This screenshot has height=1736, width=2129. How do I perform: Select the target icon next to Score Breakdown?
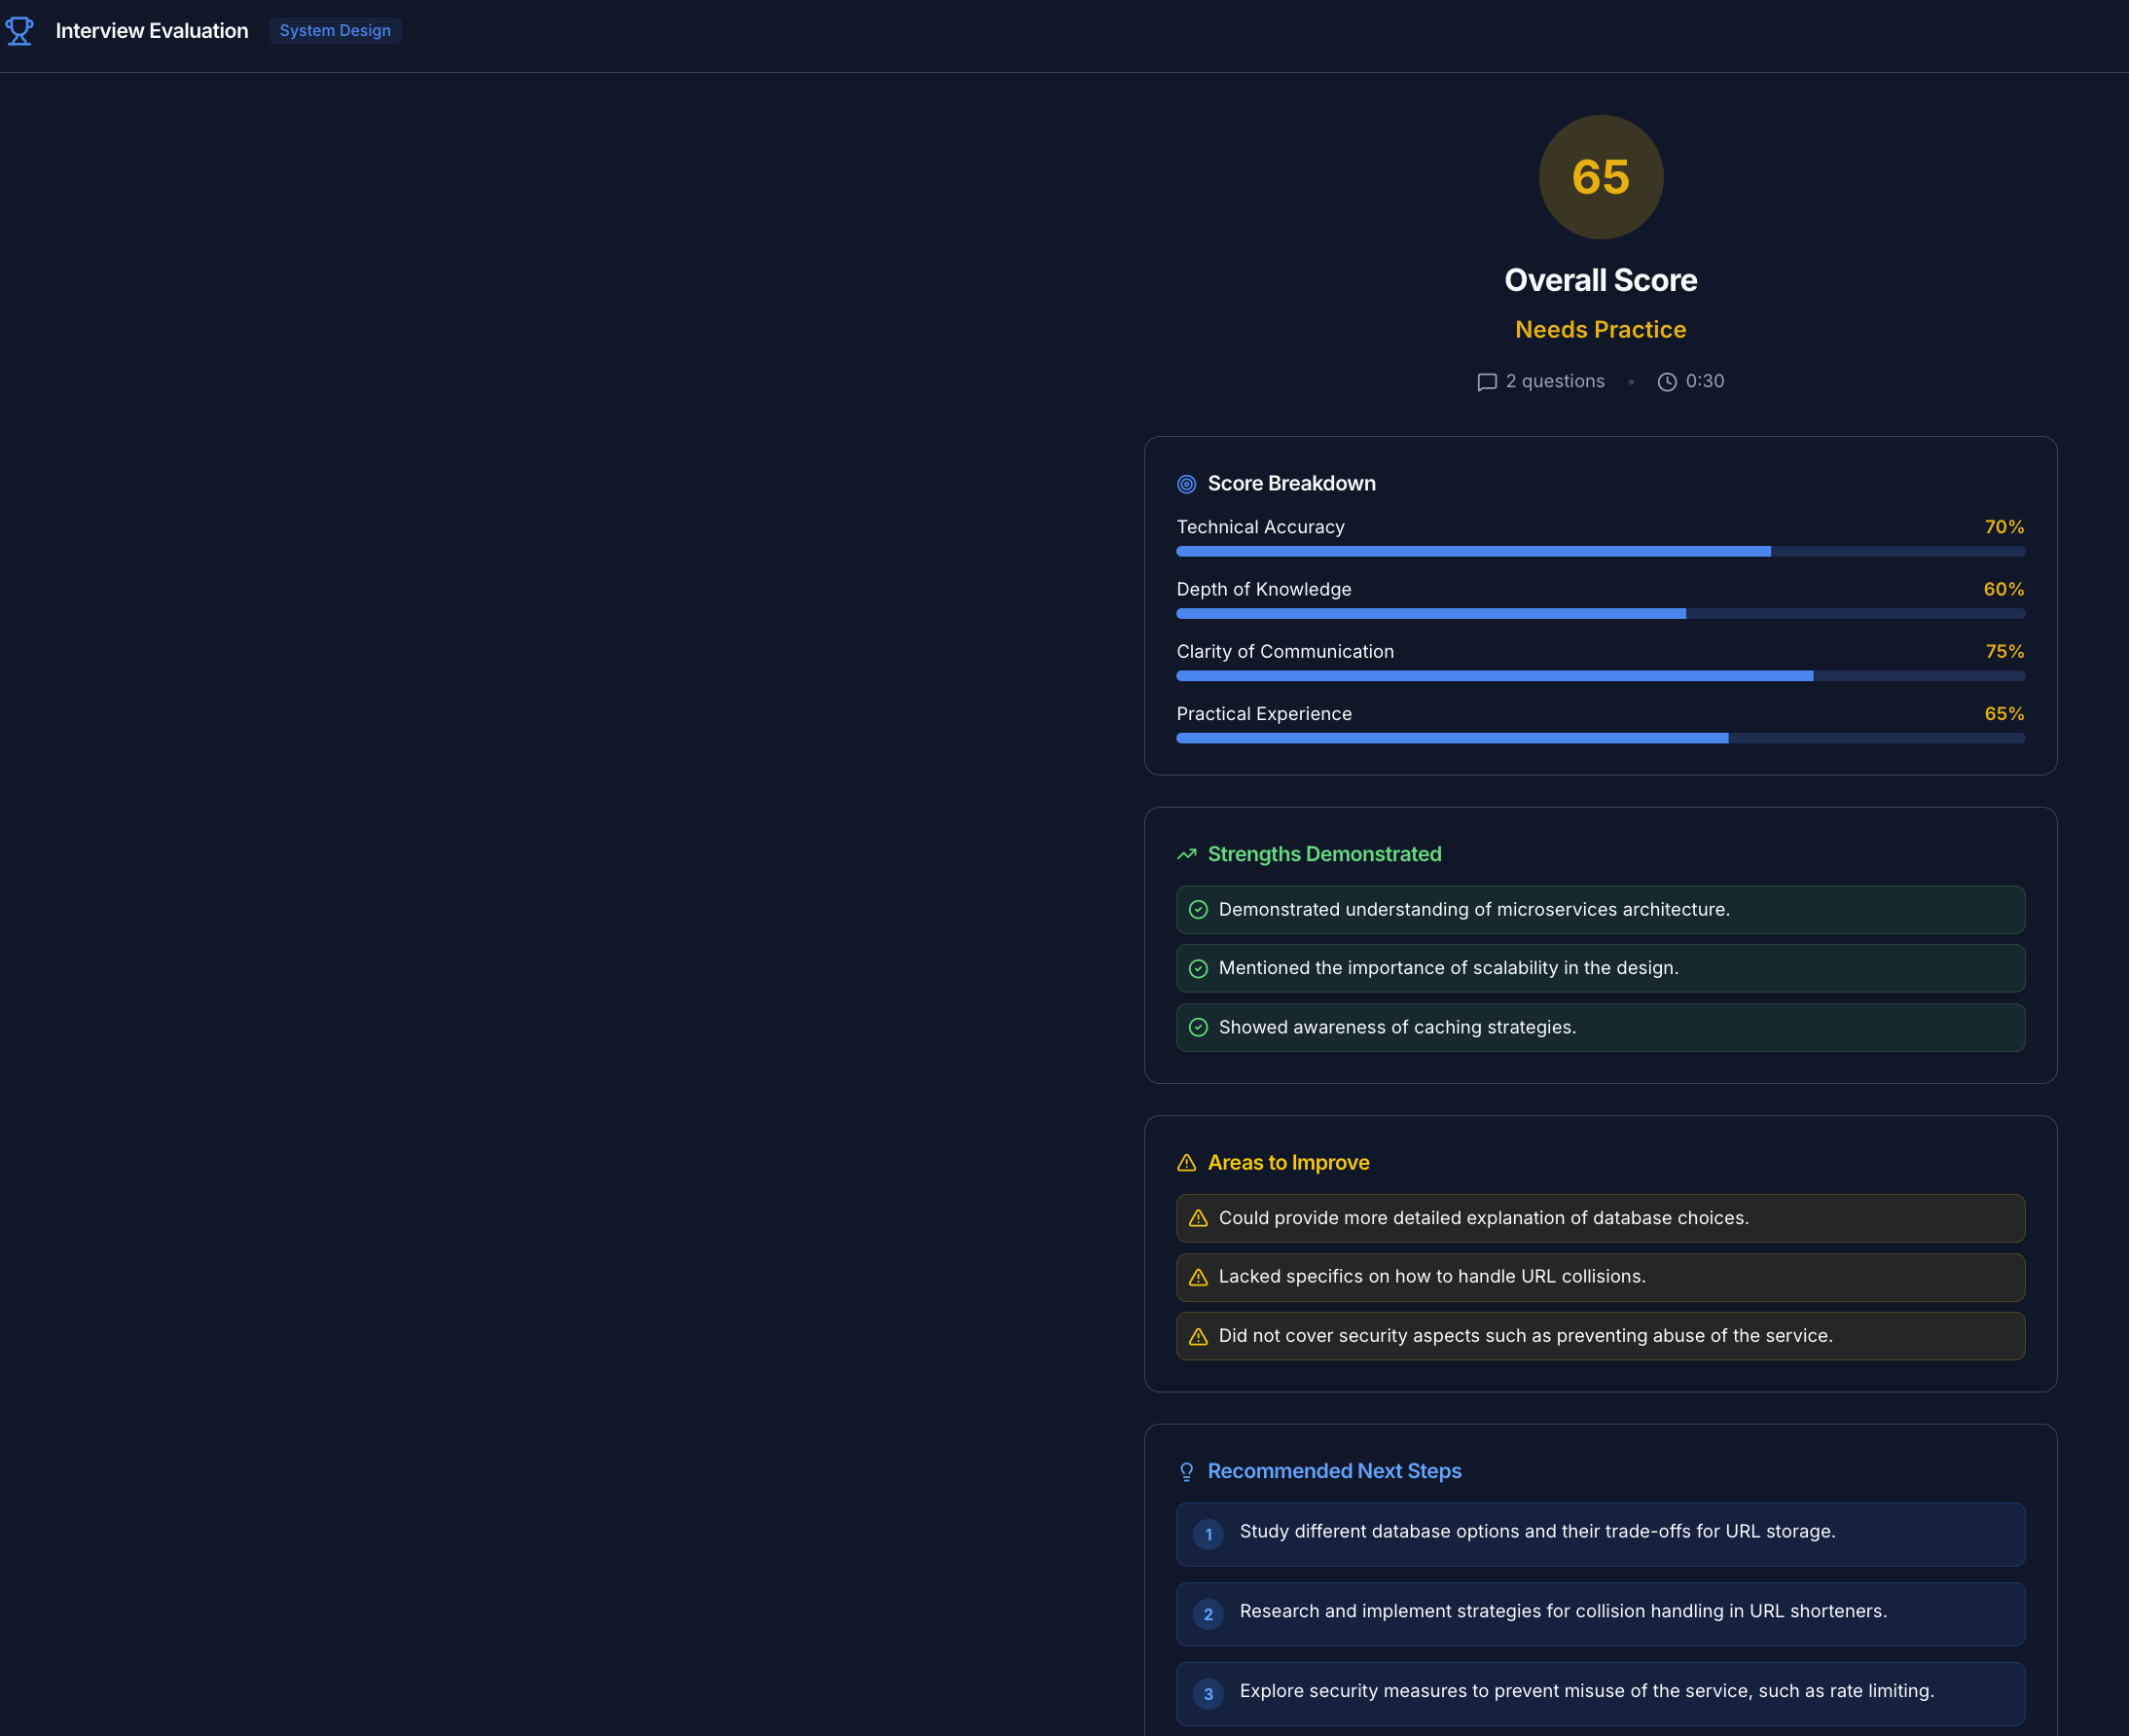coord(1187,483)
